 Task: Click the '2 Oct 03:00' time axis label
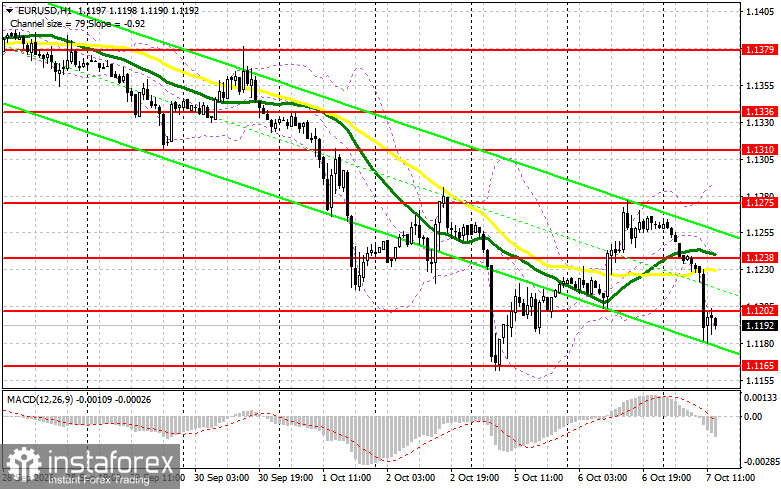(x=411, y=478)
